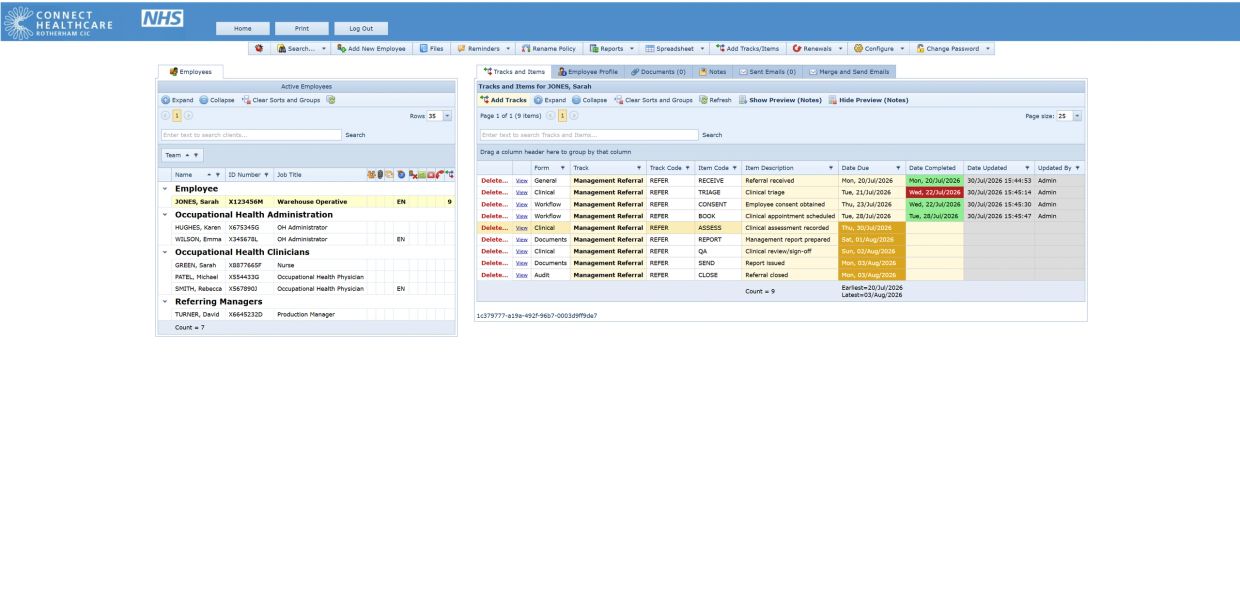Screen dimensions: 1240x605
Task: Open the Search toolbar menu
Action: click(x=302, y=48)
